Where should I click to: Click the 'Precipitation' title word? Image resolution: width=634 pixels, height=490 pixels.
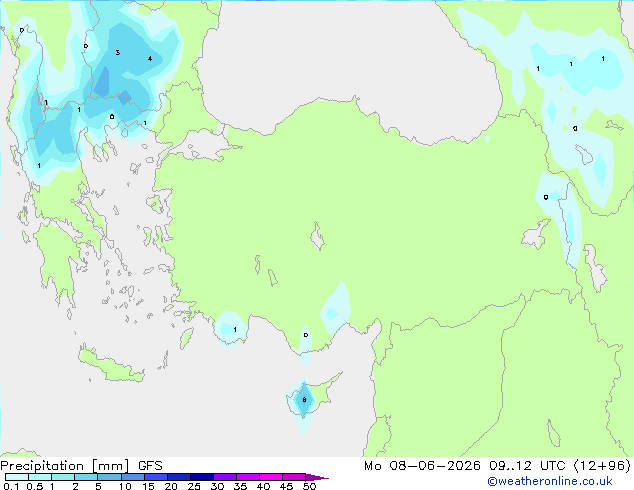(42, 466)
